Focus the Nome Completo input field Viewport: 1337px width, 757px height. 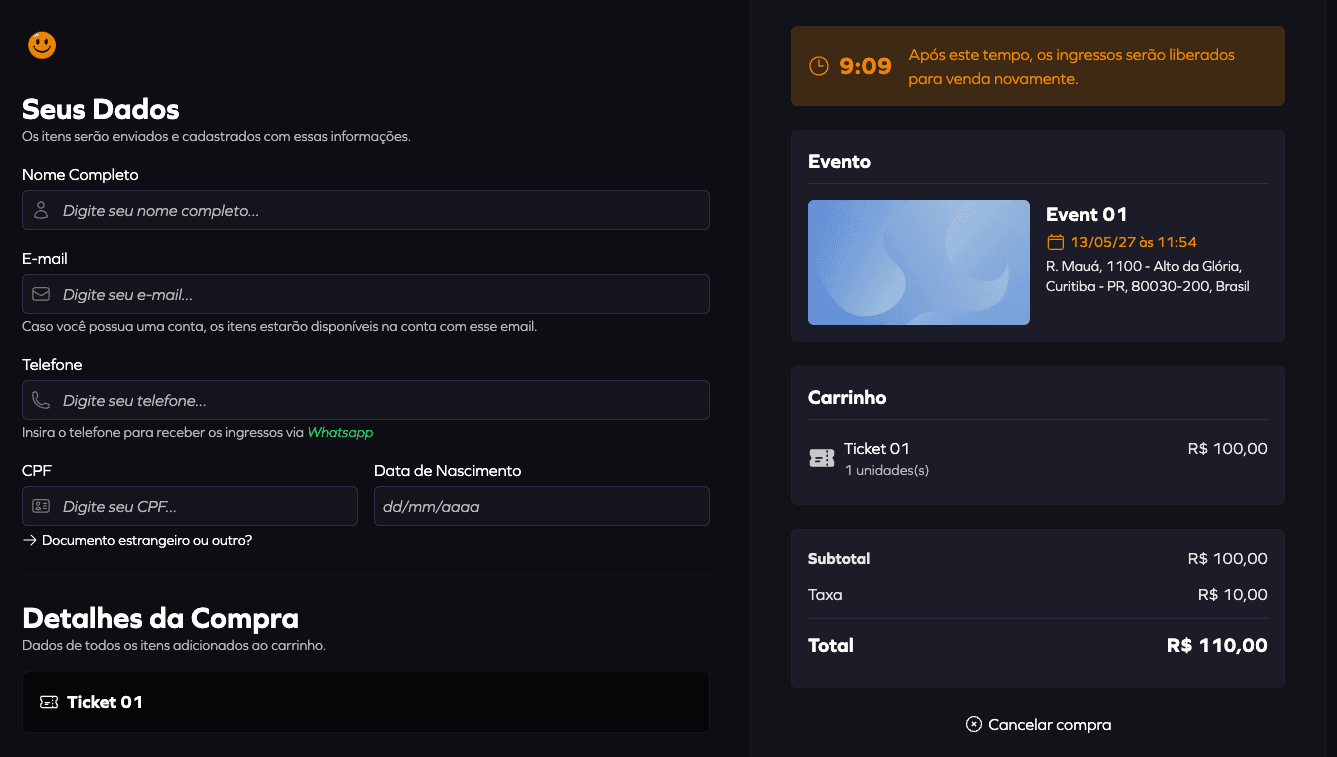pos(380,211)
